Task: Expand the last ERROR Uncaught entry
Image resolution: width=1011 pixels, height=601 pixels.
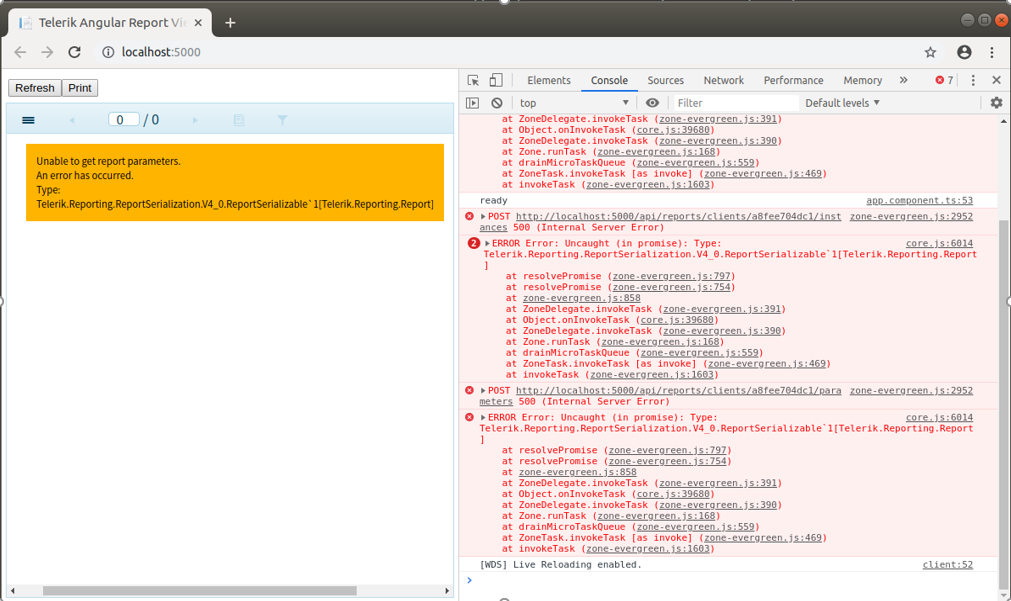Action: click(483, 418)
